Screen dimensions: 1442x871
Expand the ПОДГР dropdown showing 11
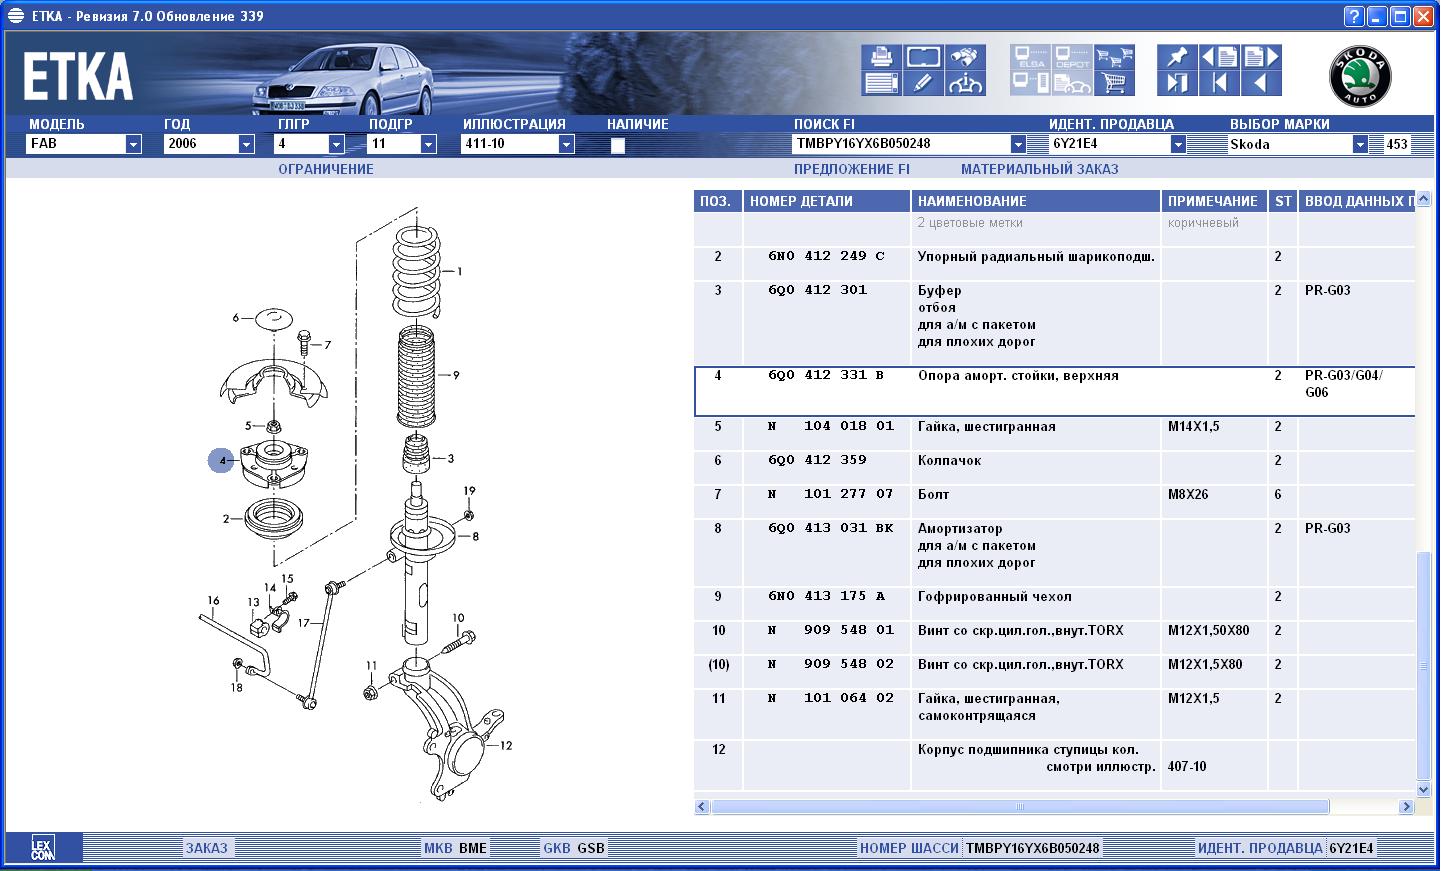(428, 144)
